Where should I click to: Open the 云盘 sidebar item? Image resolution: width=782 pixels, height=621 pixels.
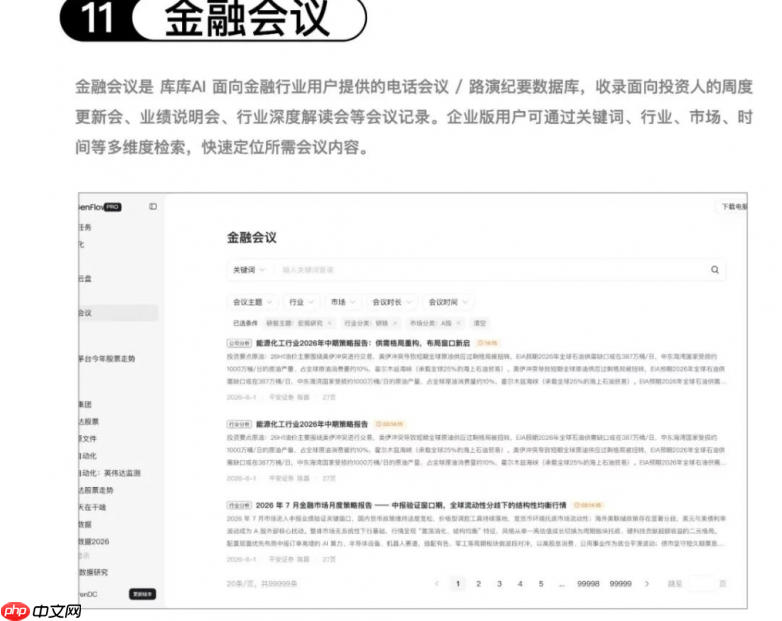pos(85,279)
